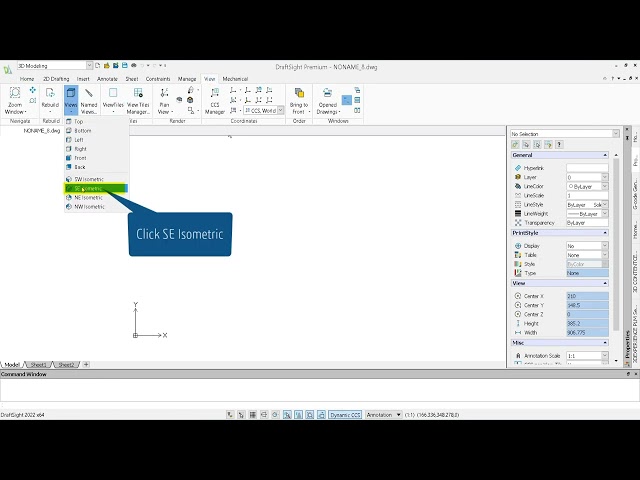Click the Bring to Front button
The width and height of the screenshot is (640, 480).
(x=299, y=100)
